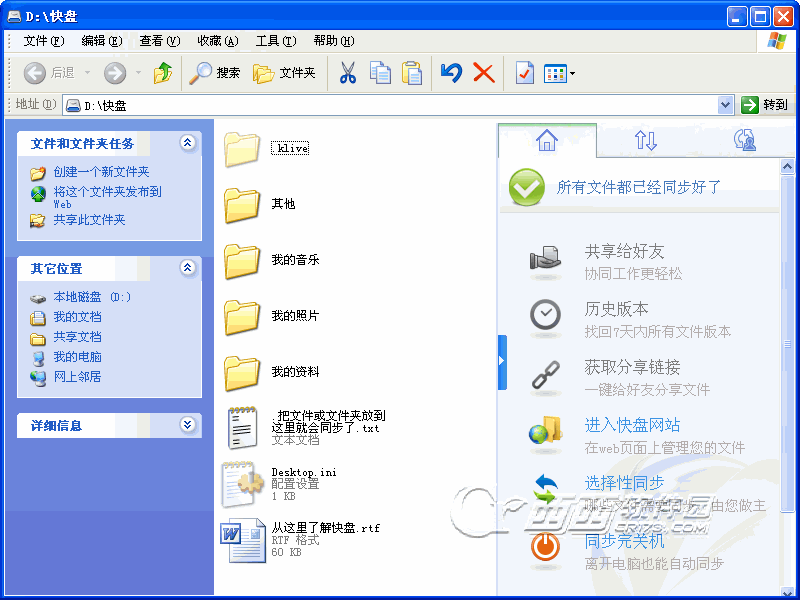Viewport: 800px width, 600px height.
Task: Toggle the 文件夹 folders pane button
Action: coord(285,73)
